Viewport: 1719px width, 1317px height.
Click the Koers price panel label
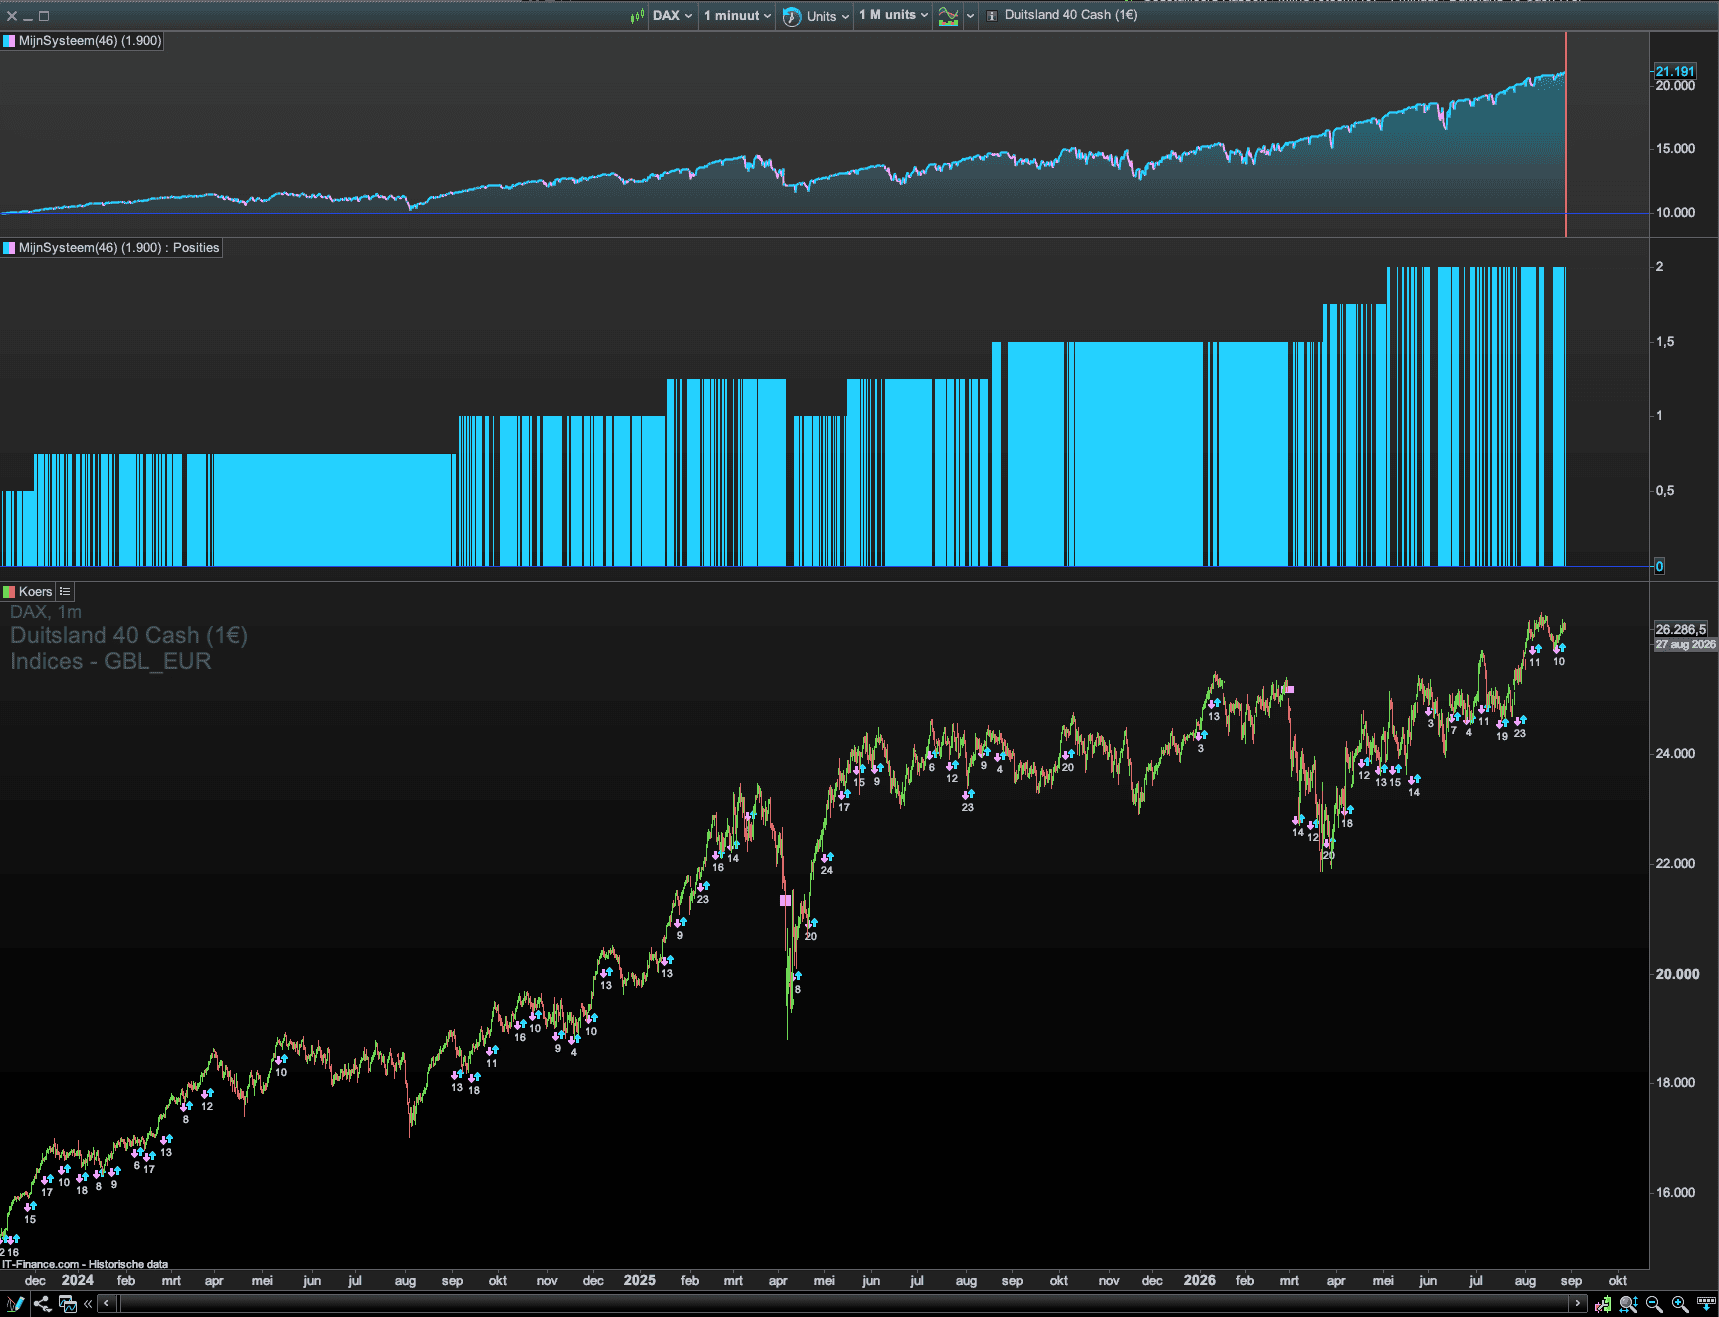tap(35, 592)
